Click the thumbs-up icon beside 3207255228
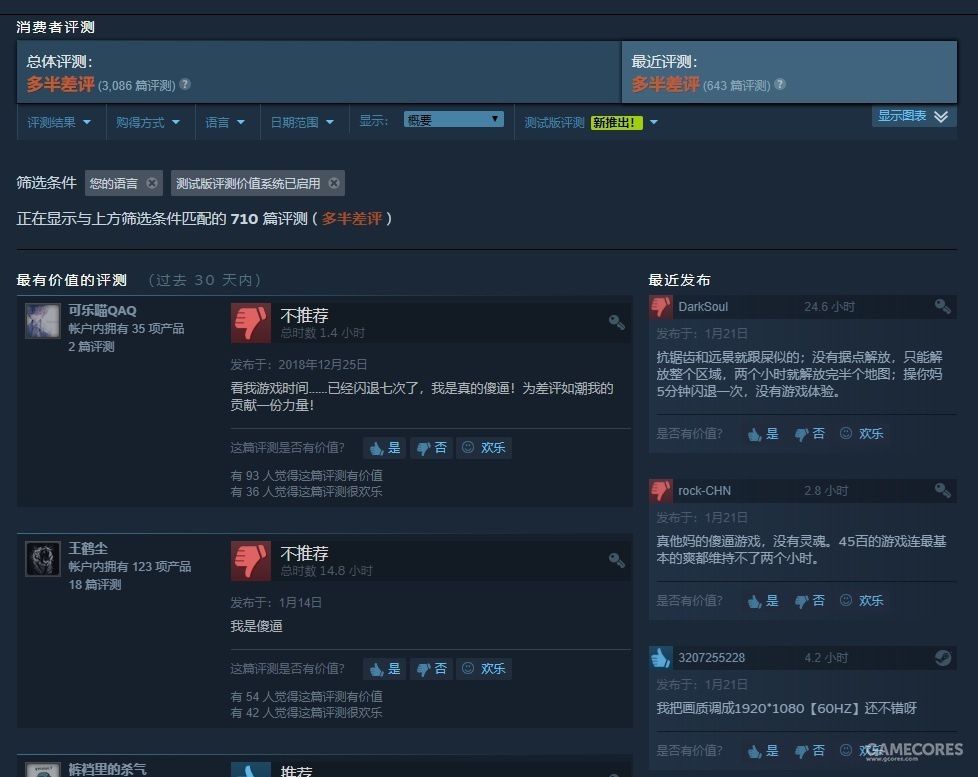 (661, 658)
